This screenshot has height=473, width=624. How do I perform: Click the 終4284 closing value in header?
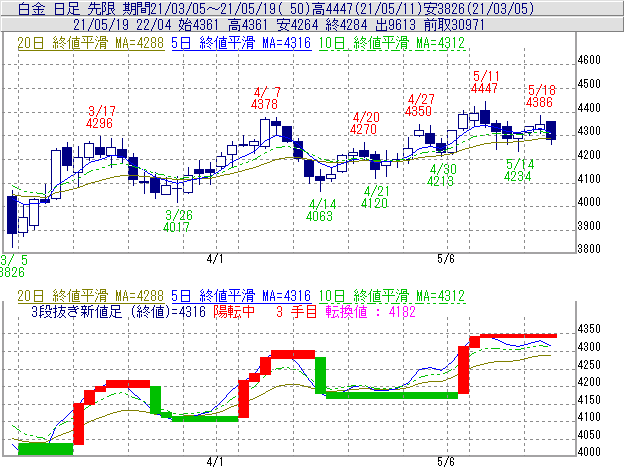click(346, 25)
